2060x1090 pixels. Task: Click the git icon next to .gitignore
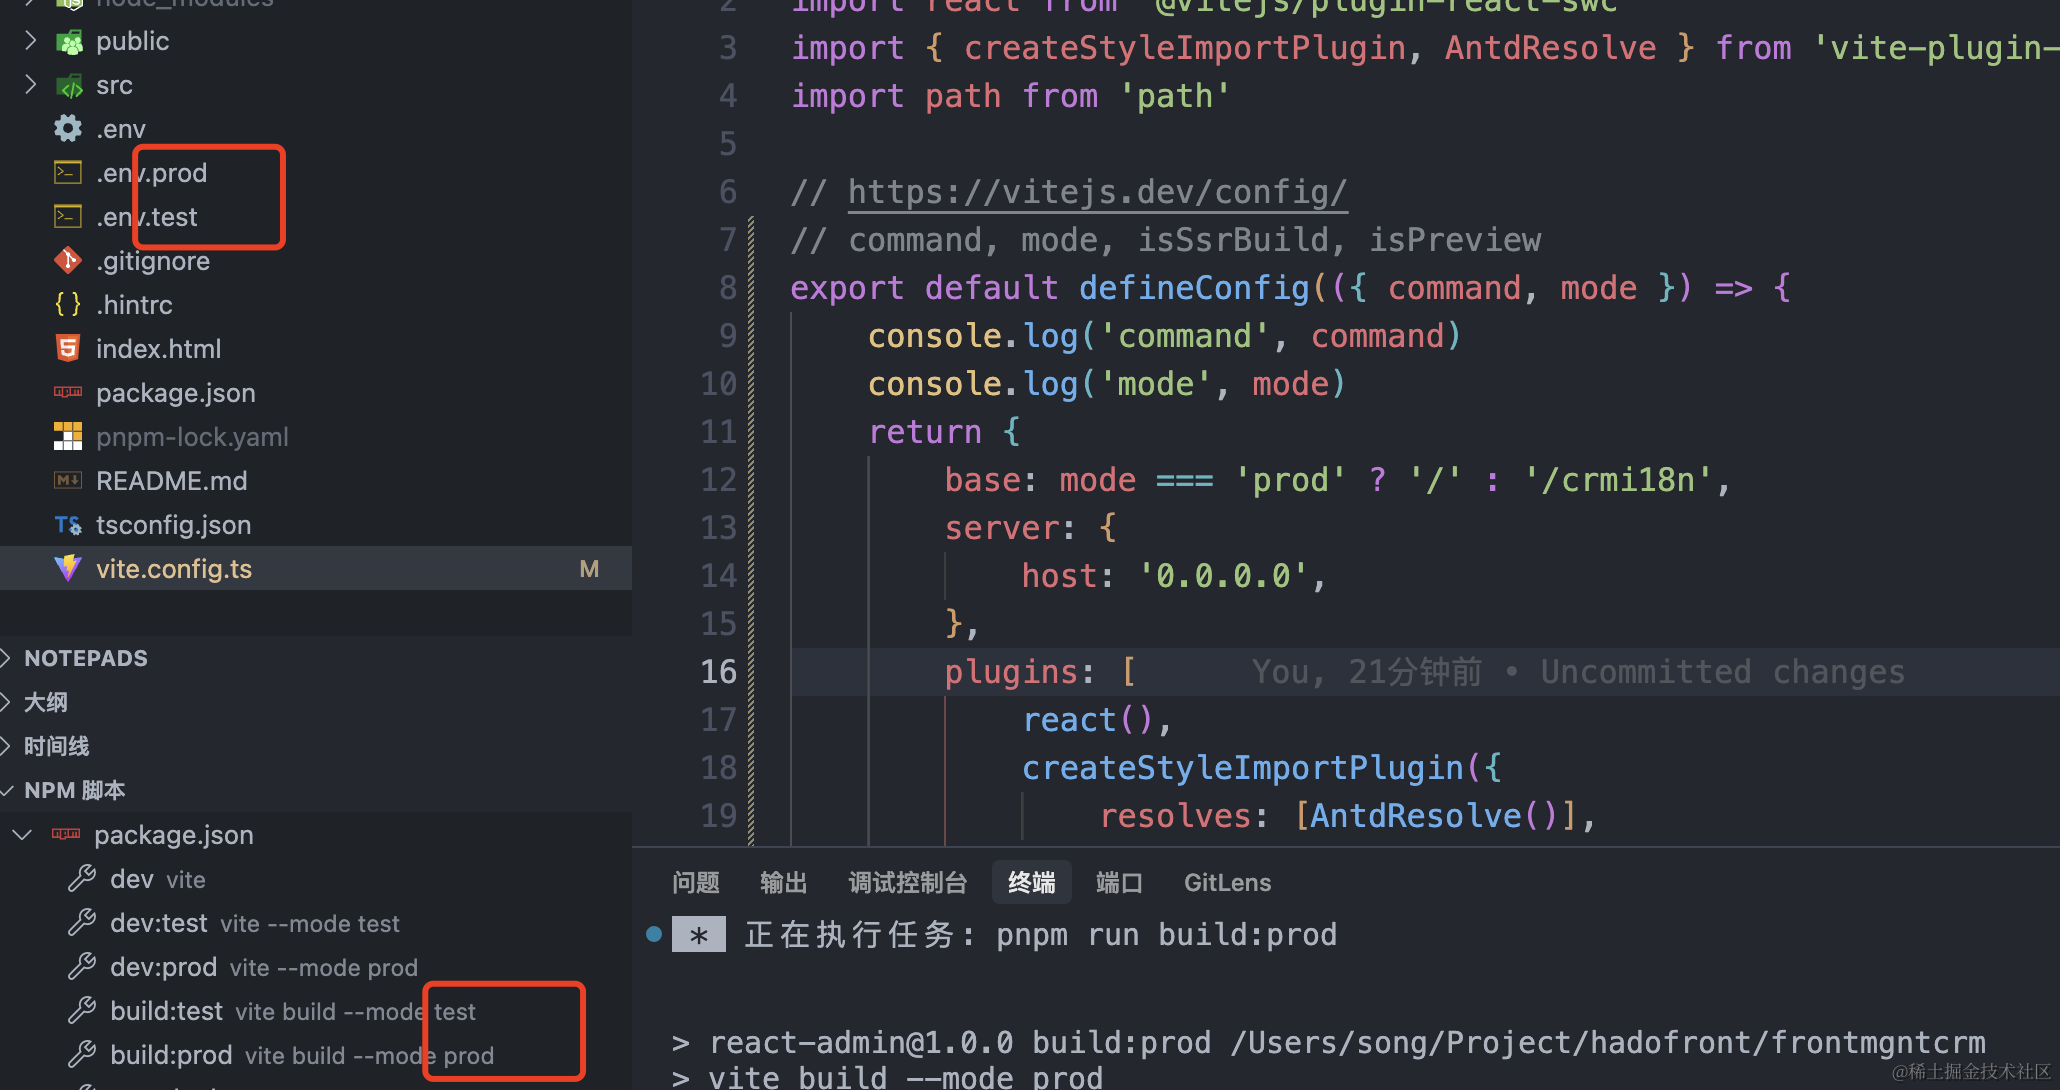pyautogui.click(x=67, y=261)
